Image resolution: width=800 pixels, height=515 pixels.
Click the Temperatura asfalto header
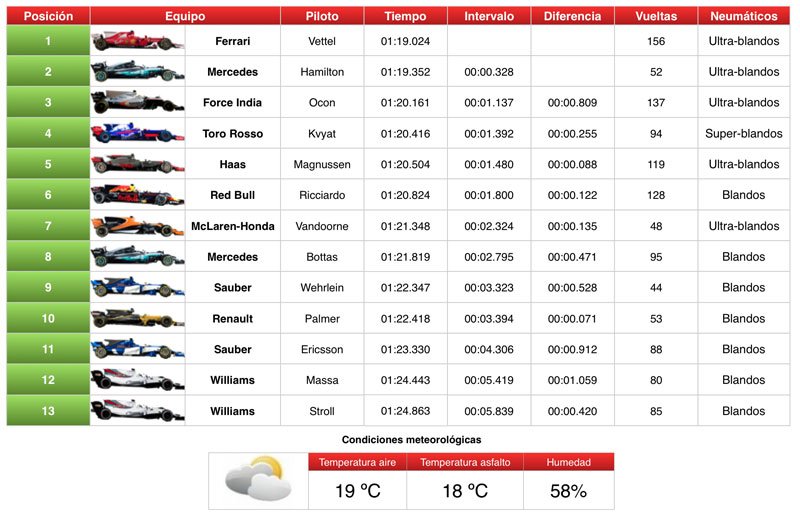(x=465, y=462)
